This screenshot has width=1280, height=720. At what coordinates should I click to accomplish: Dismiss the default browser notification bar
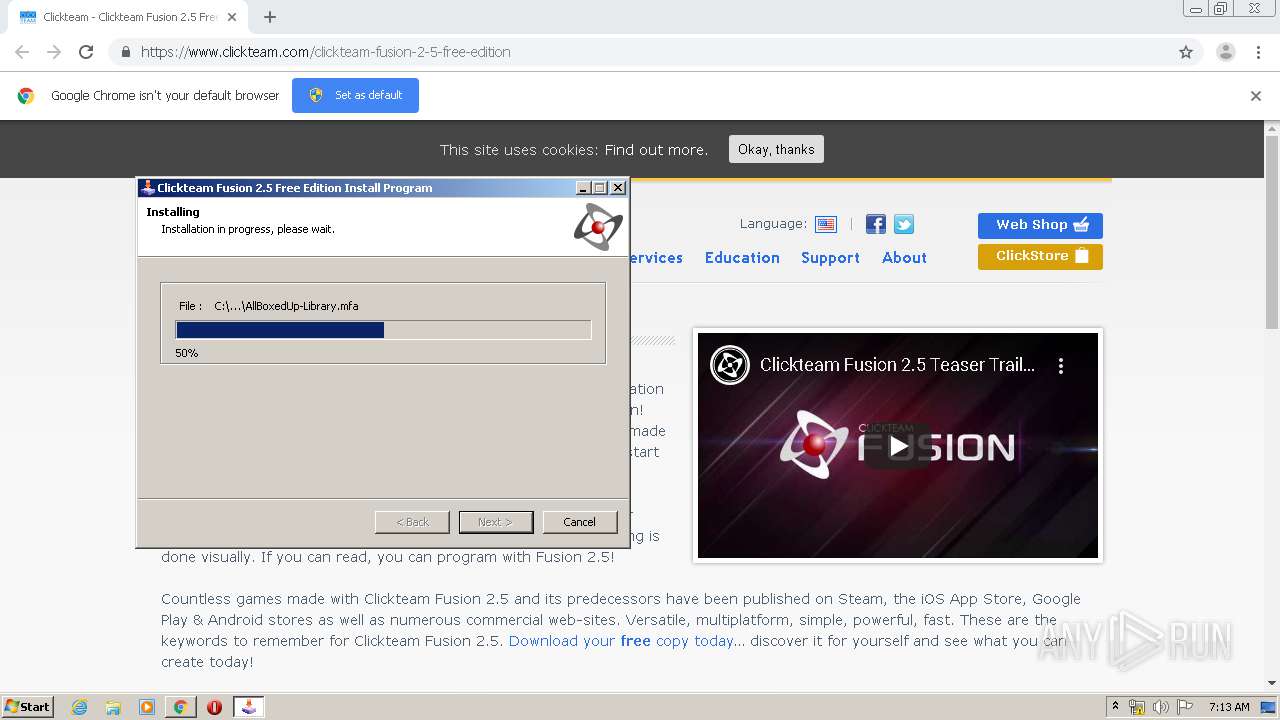pyautogui.click(x=1256, y=96)
